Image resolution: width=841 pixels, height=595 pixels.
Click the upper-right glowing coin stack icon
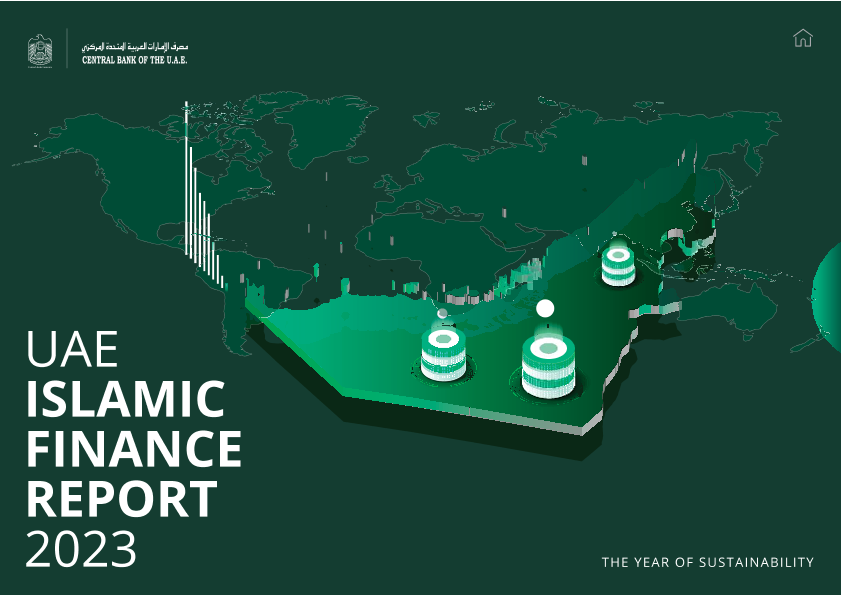[618, 264]
